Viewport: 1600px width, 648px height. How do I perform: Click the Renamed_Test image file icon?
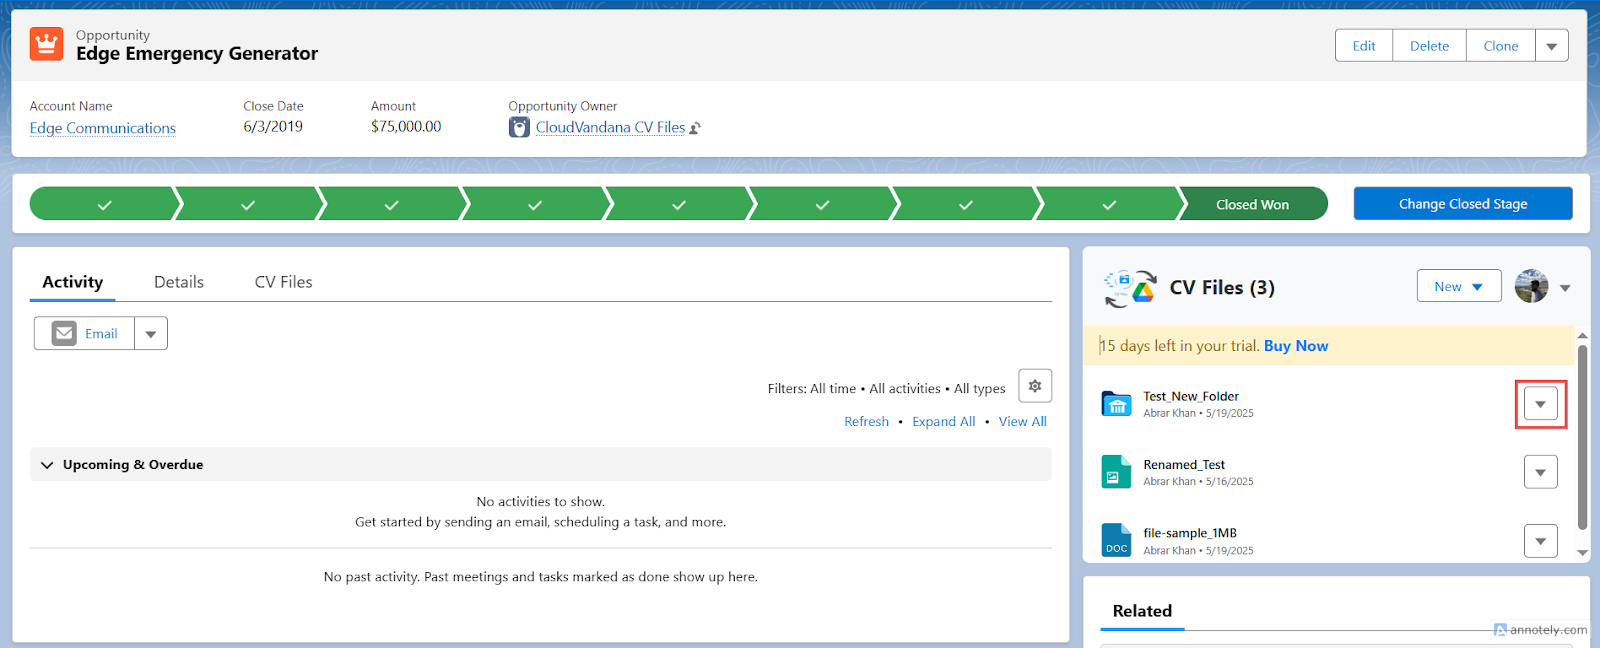(1116, 472)
